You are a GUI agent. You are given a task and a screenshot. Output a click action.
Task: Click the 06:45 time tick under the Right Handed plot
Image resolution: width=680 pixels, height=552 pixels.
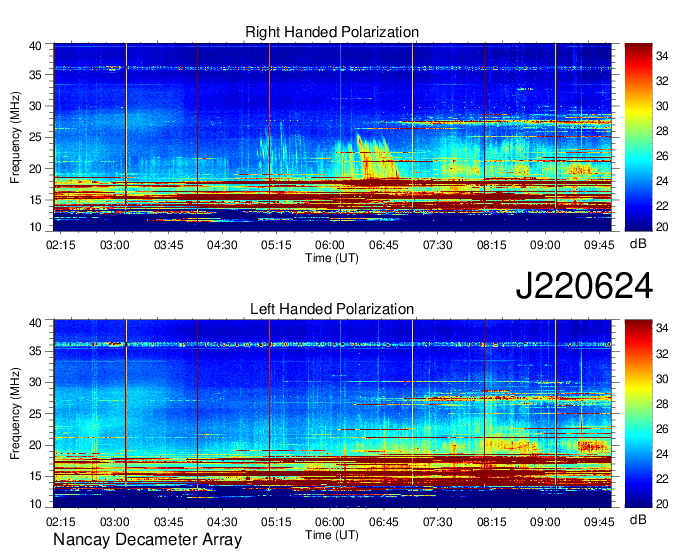(x=383, y=245)
